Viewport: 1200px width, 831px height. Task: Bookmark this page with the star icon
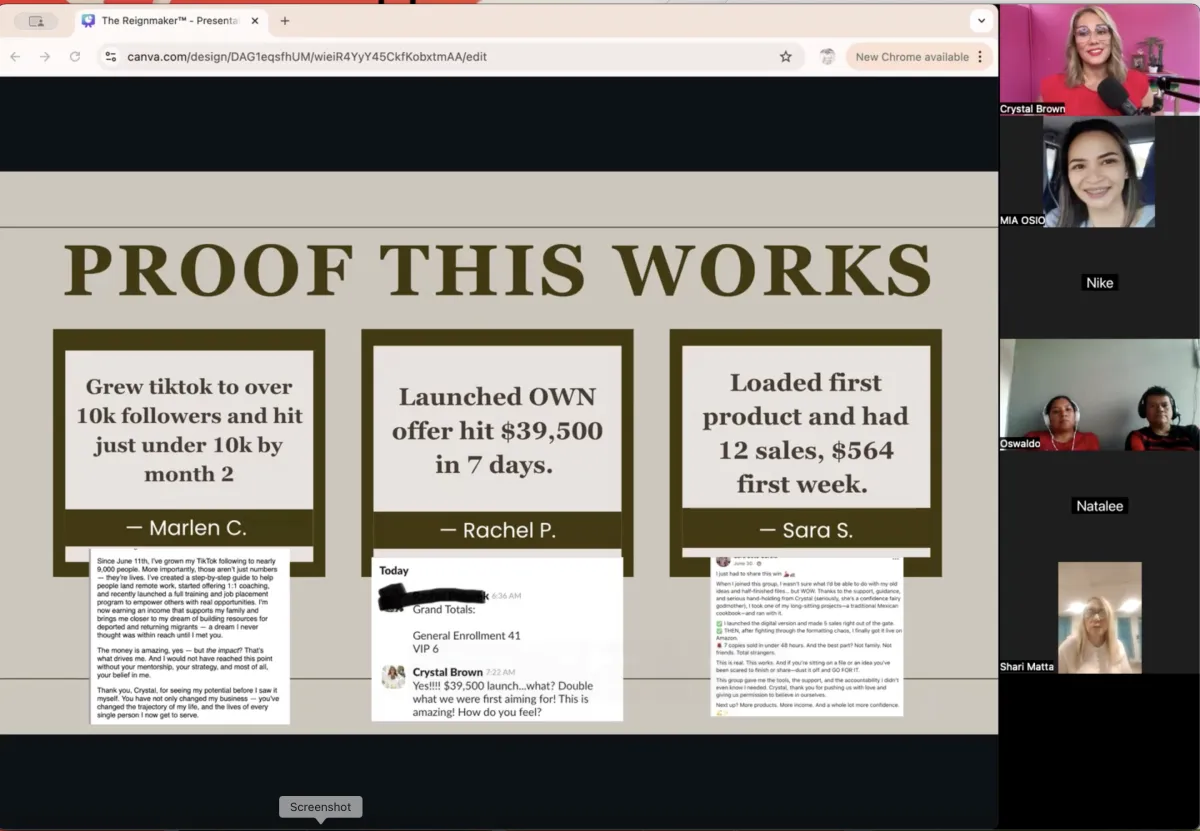coord(786,57)
